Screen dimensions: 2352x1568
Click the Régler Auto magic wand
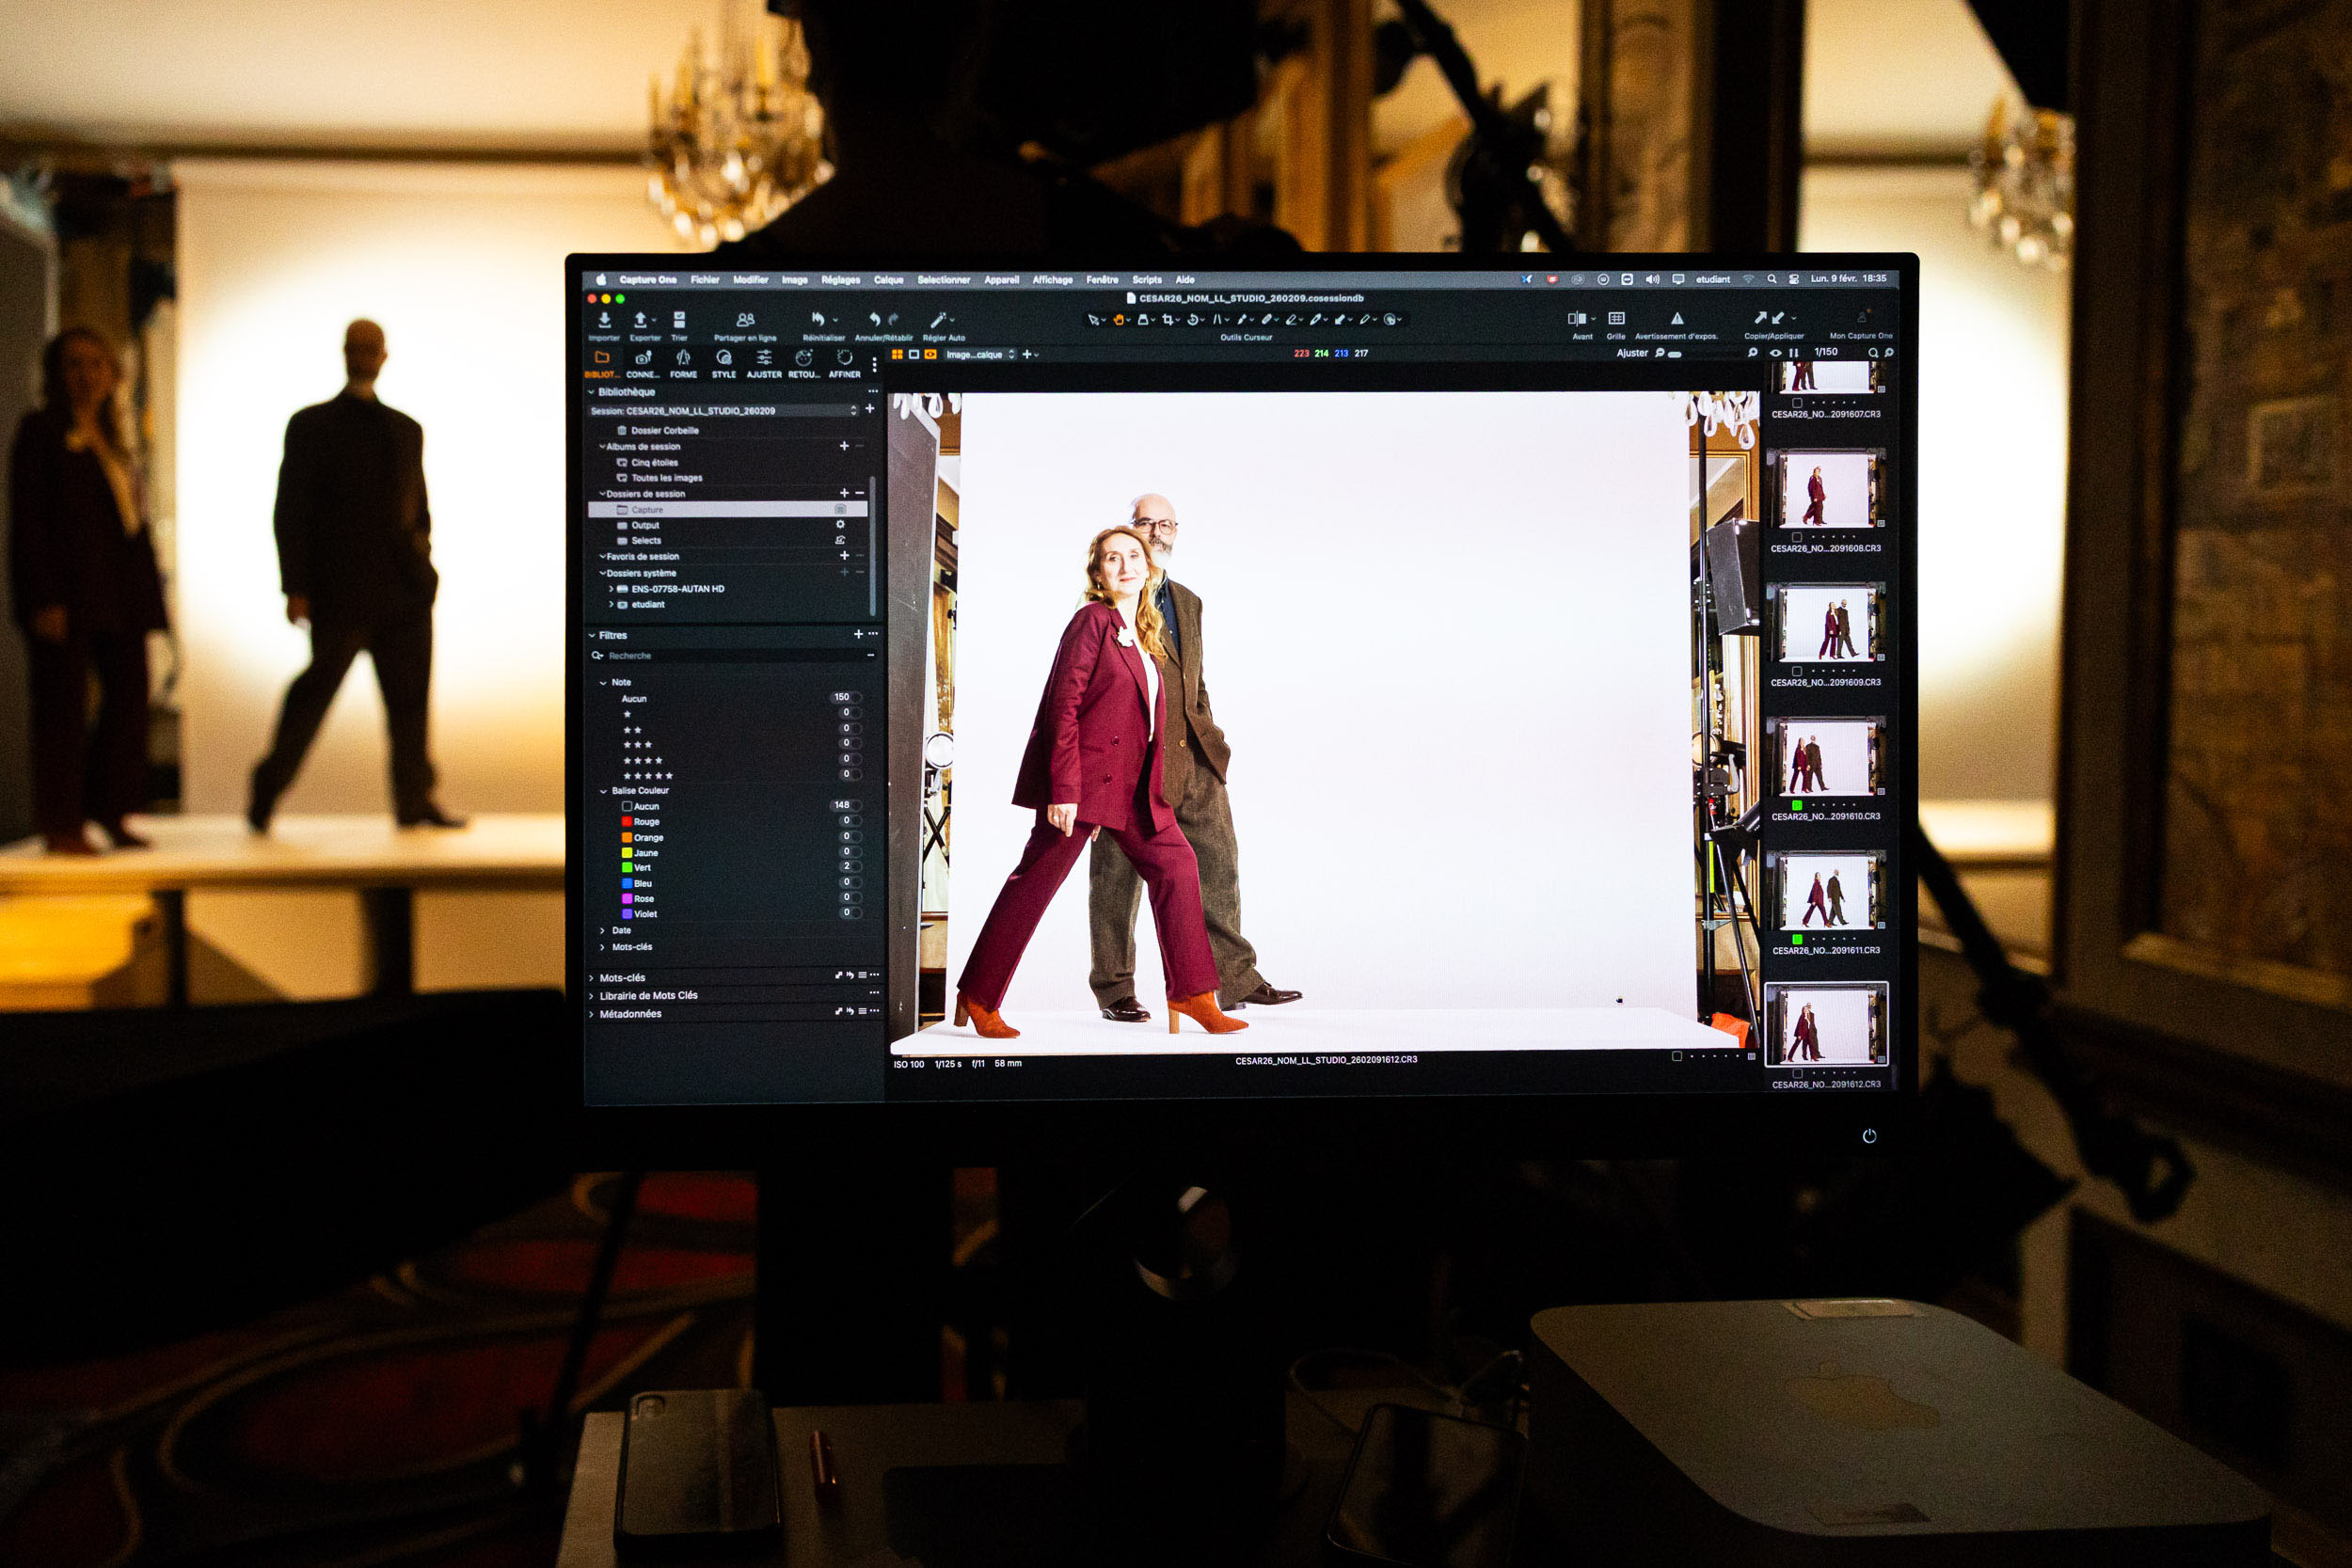tap(938, 320)
